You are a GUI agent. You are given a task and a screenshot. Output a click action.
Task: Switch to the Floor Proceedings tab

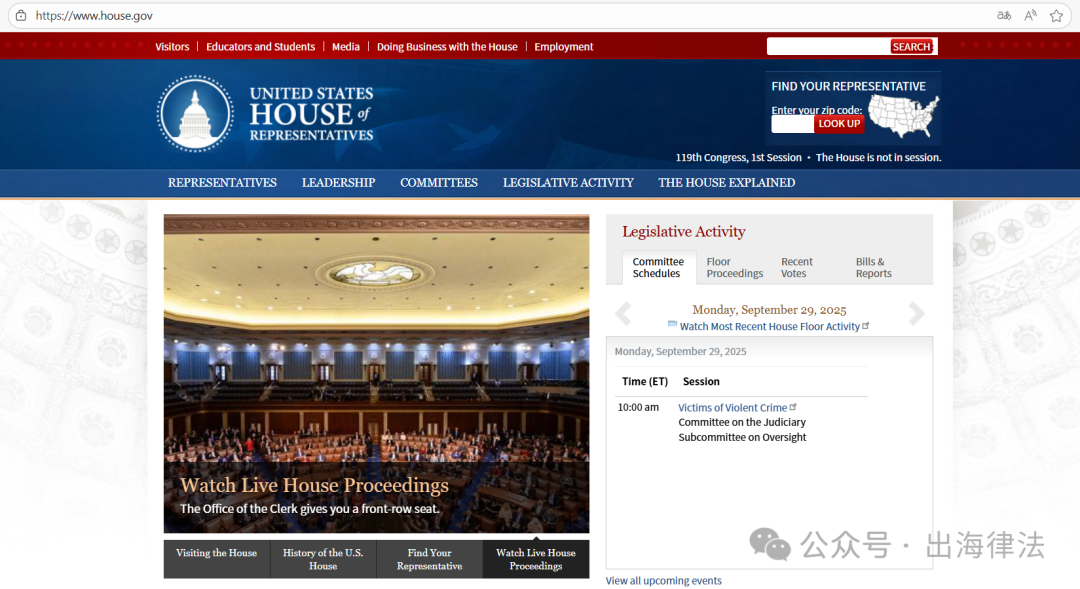(x=734, y=267)
